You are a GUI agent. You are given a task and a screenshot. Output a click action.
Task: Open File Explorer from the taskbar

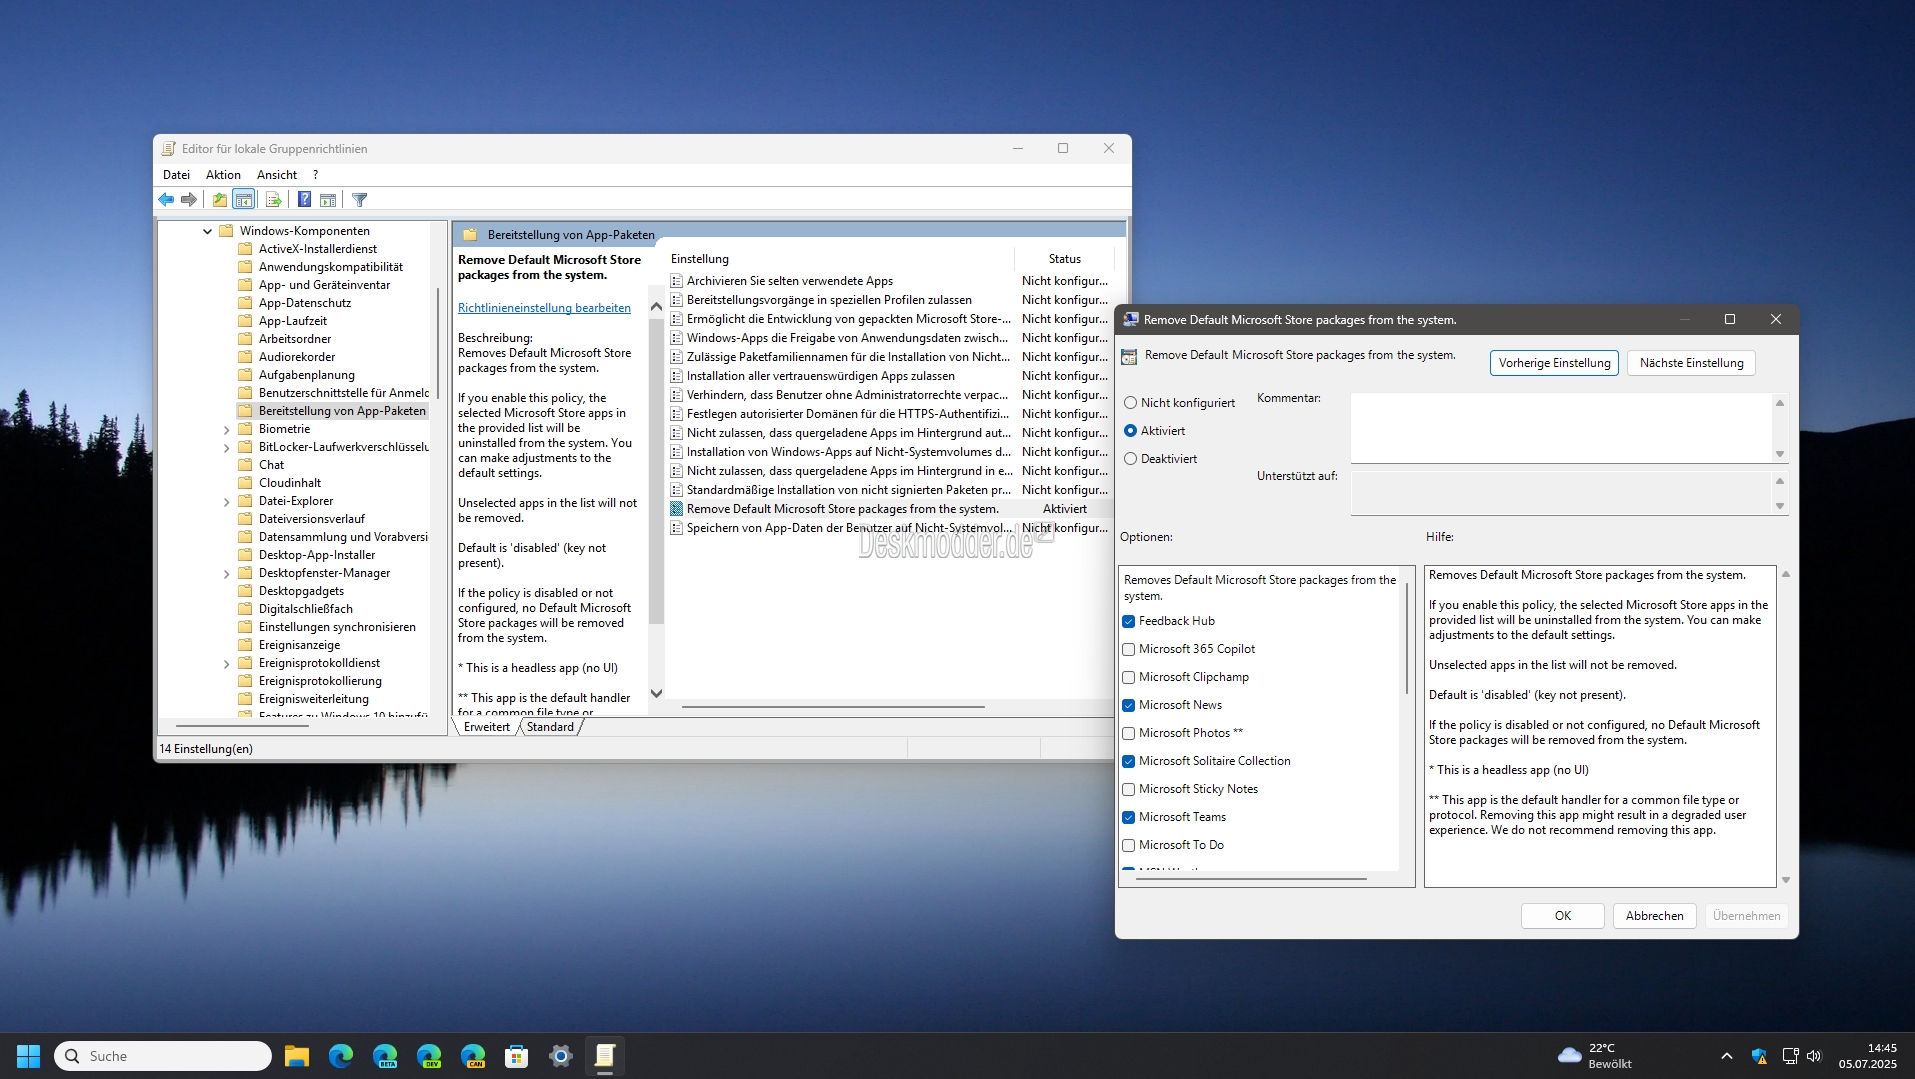tap(297, 1056)
